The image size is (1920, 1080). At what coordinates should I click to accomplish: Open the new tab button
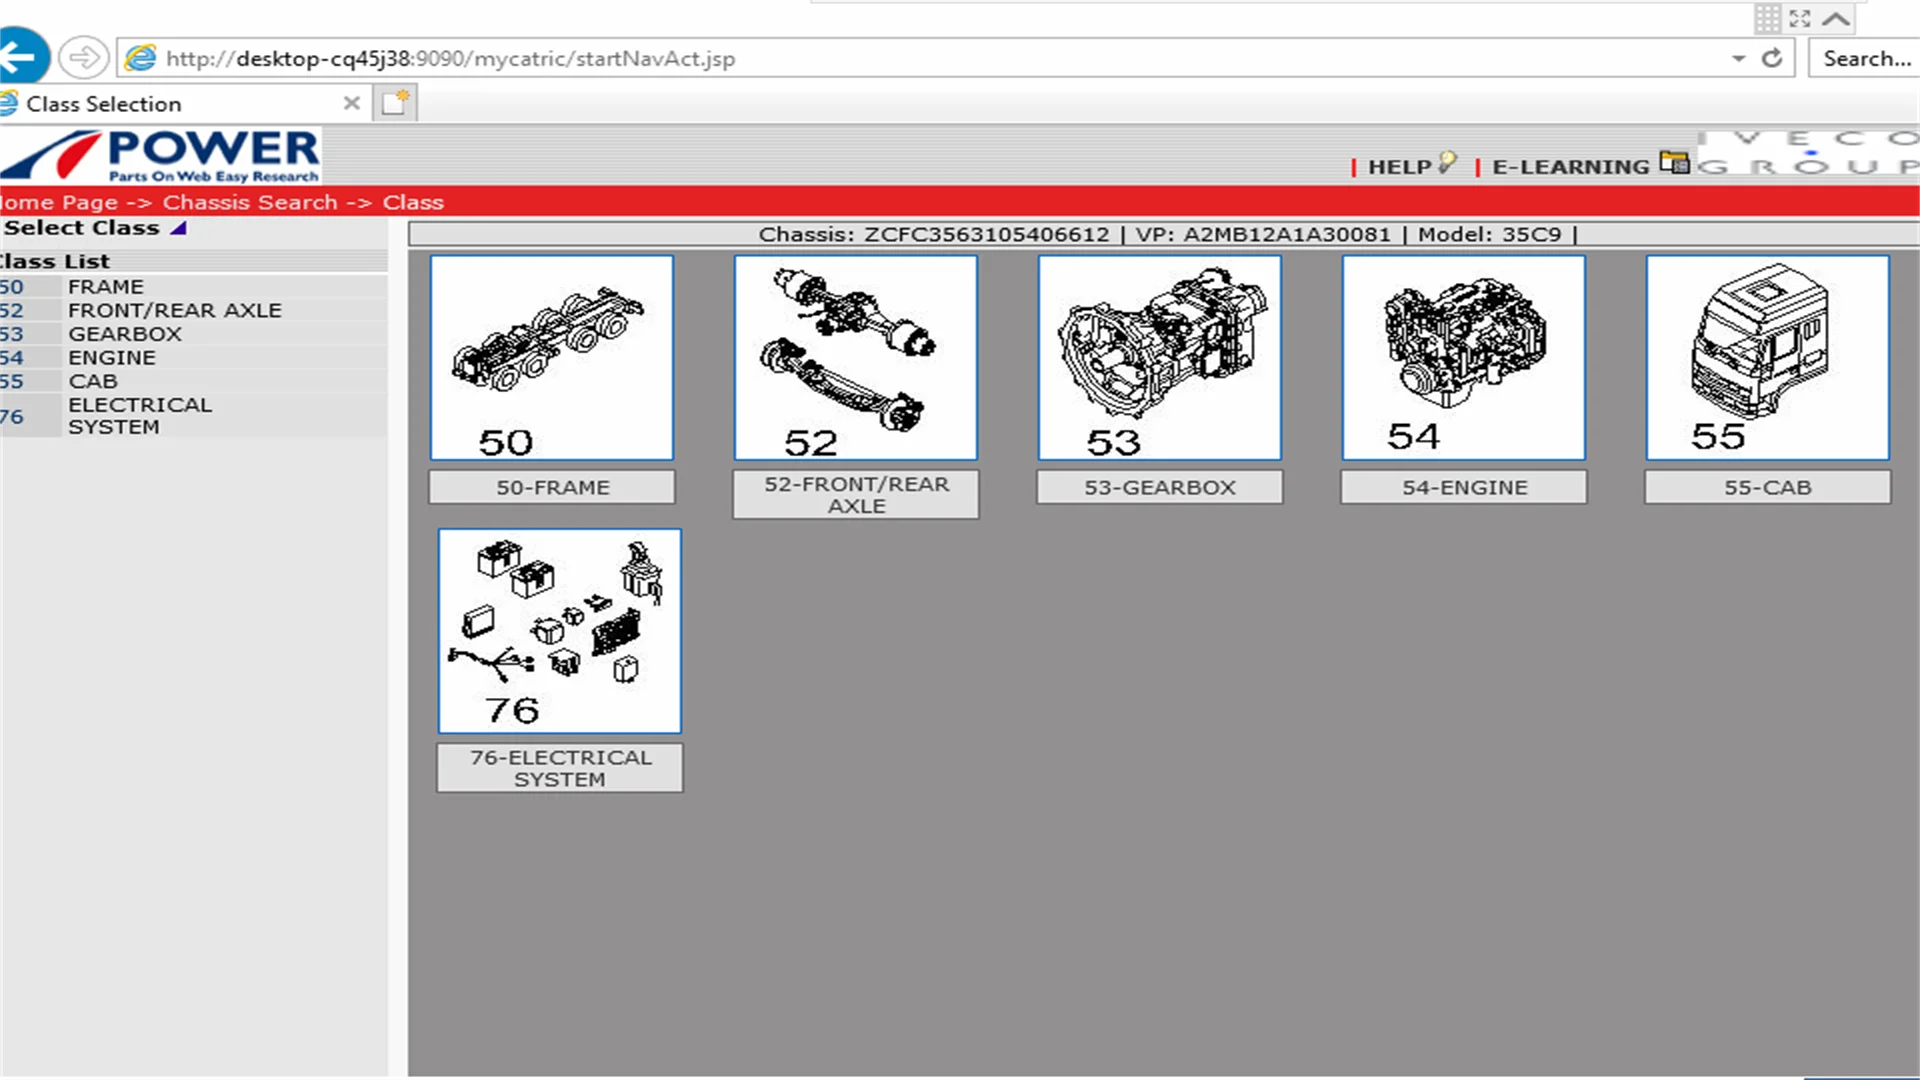point(395,103)
